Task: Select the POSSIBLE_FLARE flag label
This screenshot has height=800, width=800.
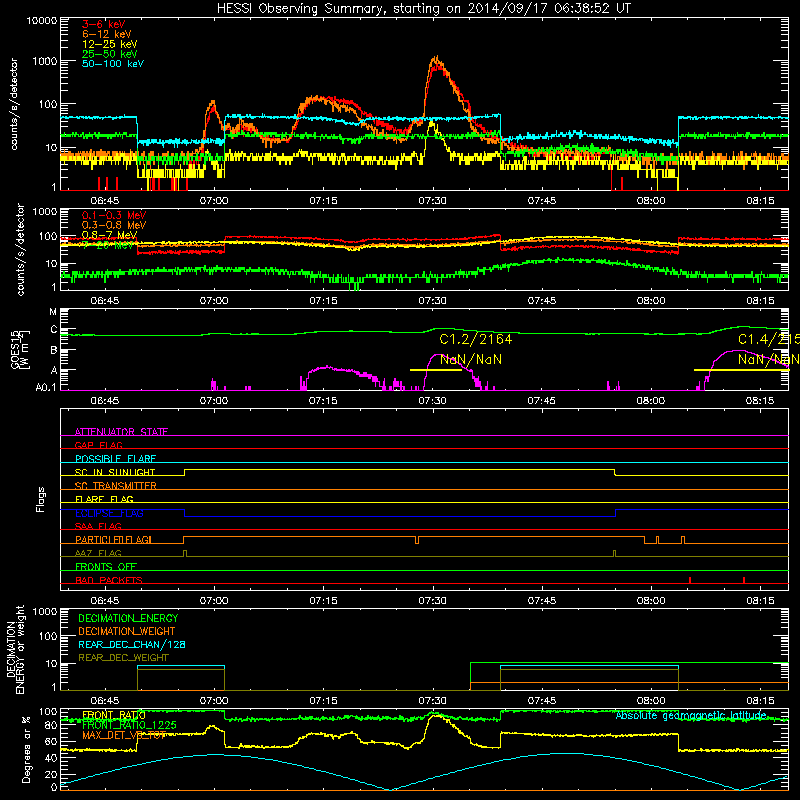Action: tap(115, 459)
